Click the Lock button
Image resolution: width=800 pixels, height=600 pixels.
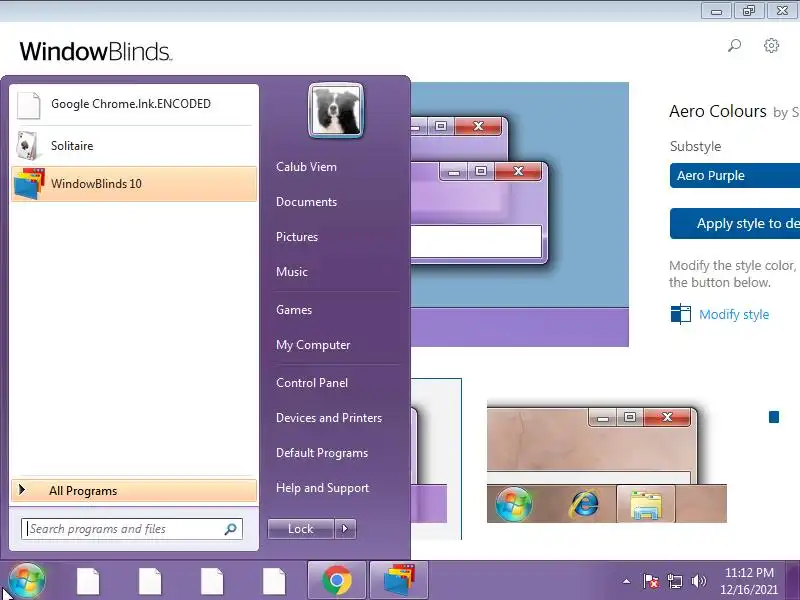pyautogui.click(x=301, y=529)
